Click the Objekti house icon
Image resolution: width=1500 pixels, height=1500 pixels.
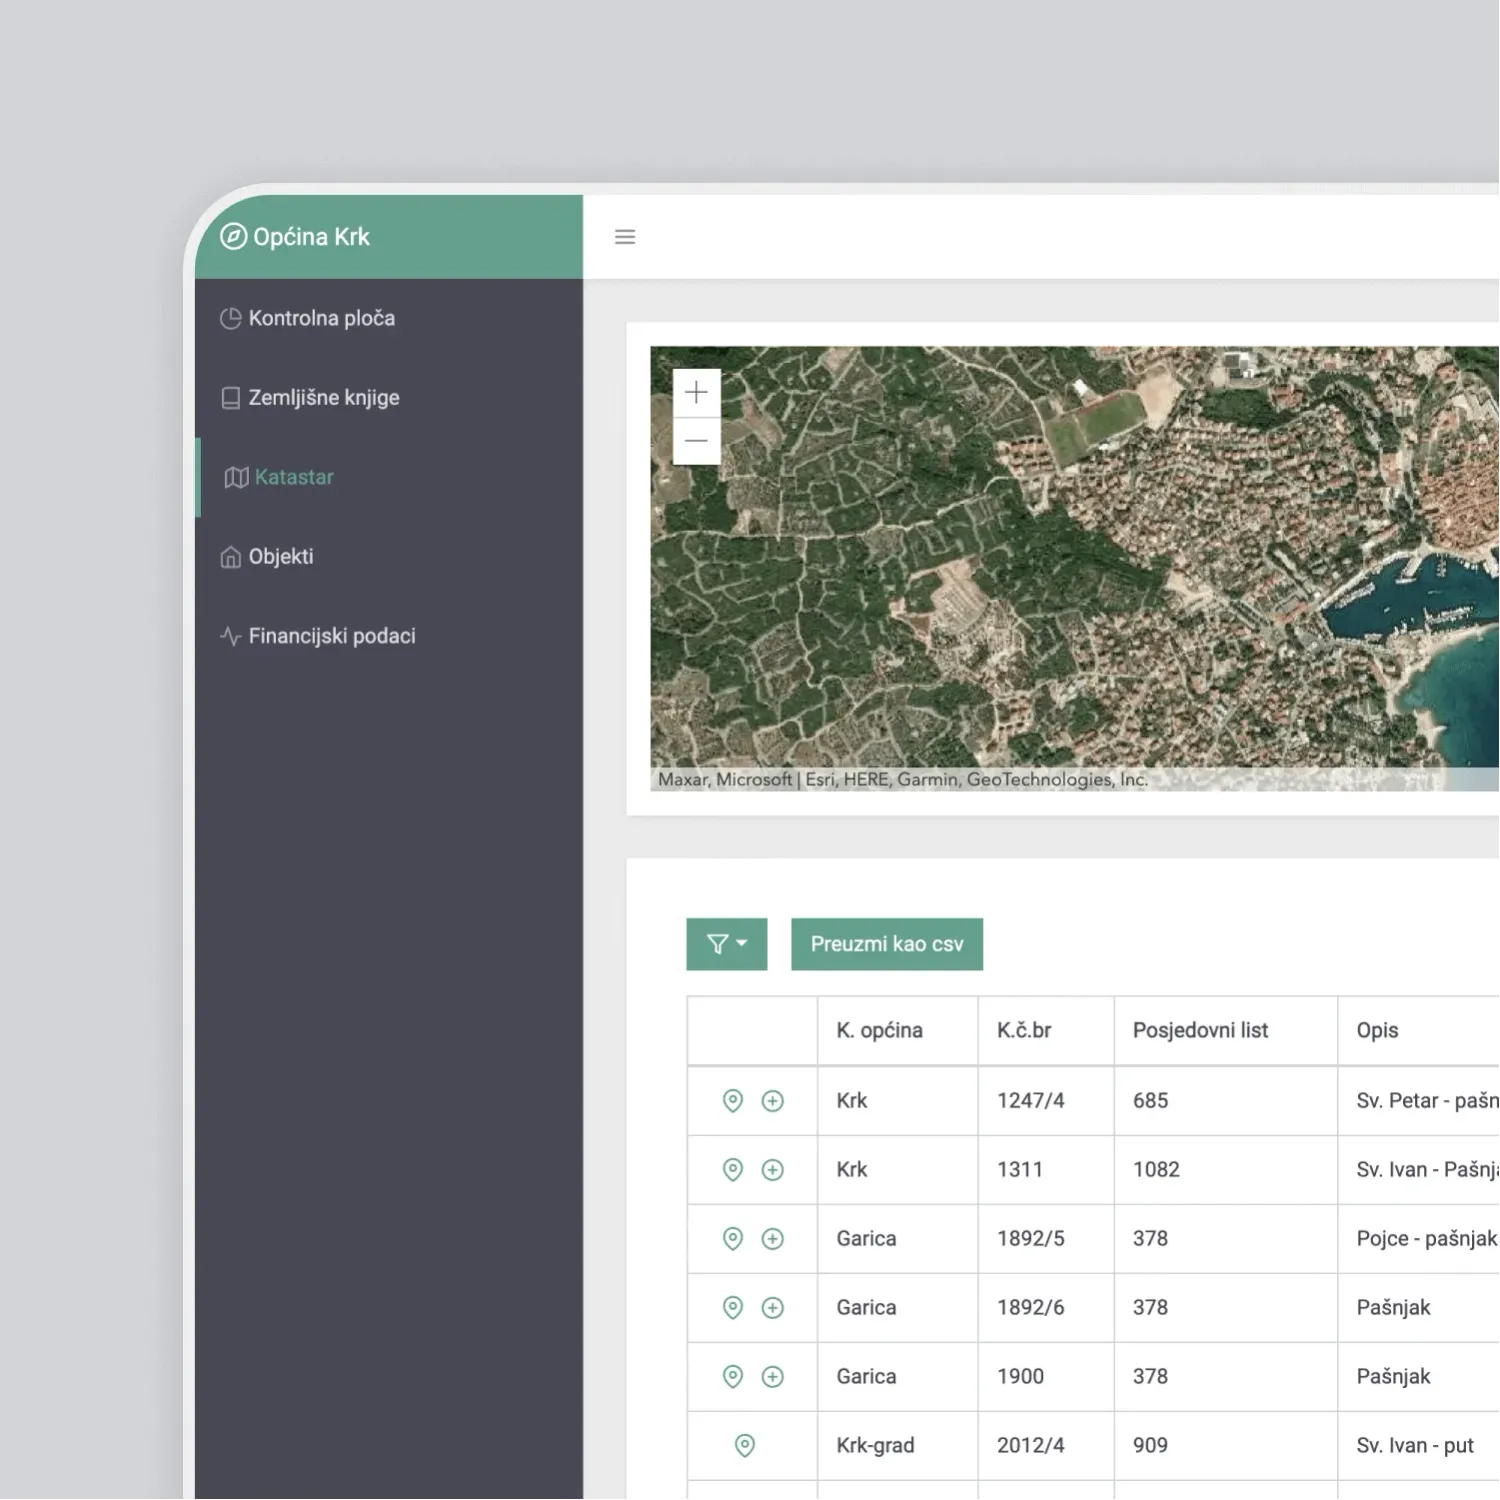tap(230, 556)
